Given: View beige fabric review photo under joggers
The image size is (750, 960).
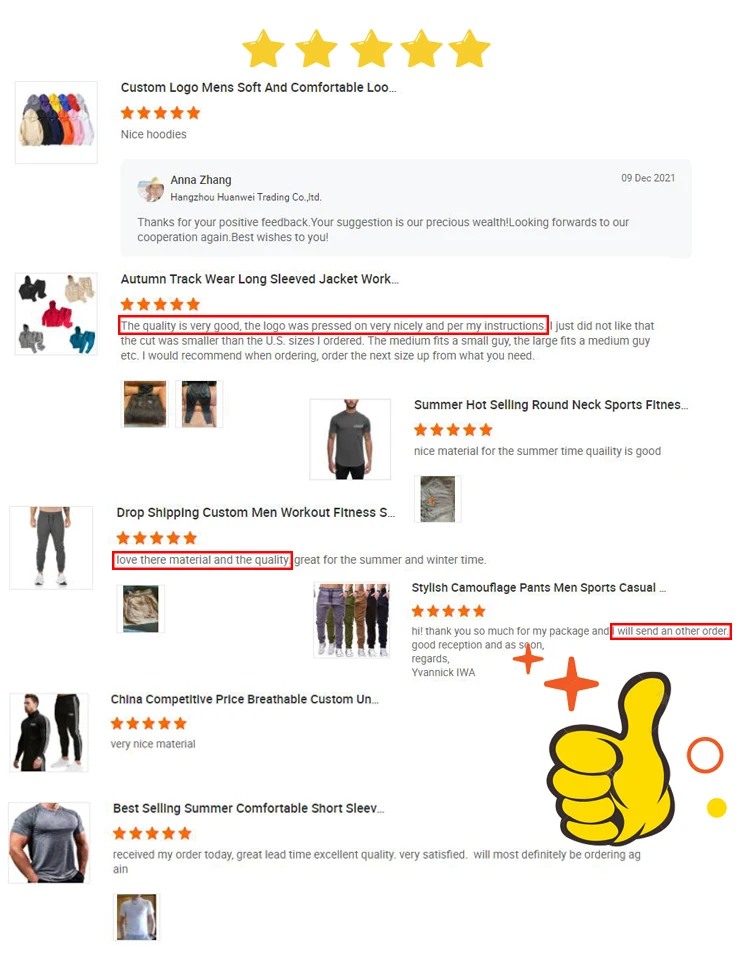Looking at the screenshot, I should click(141, 609).
